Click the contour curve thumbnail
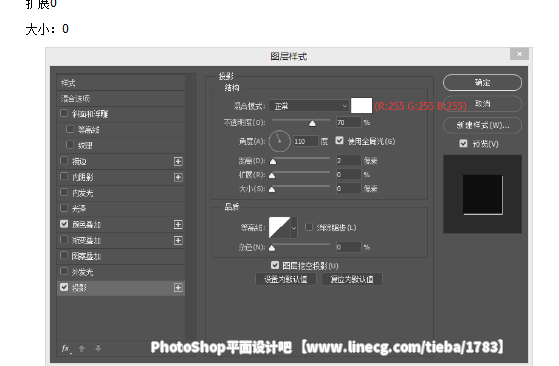 click(x=280, y=227)
